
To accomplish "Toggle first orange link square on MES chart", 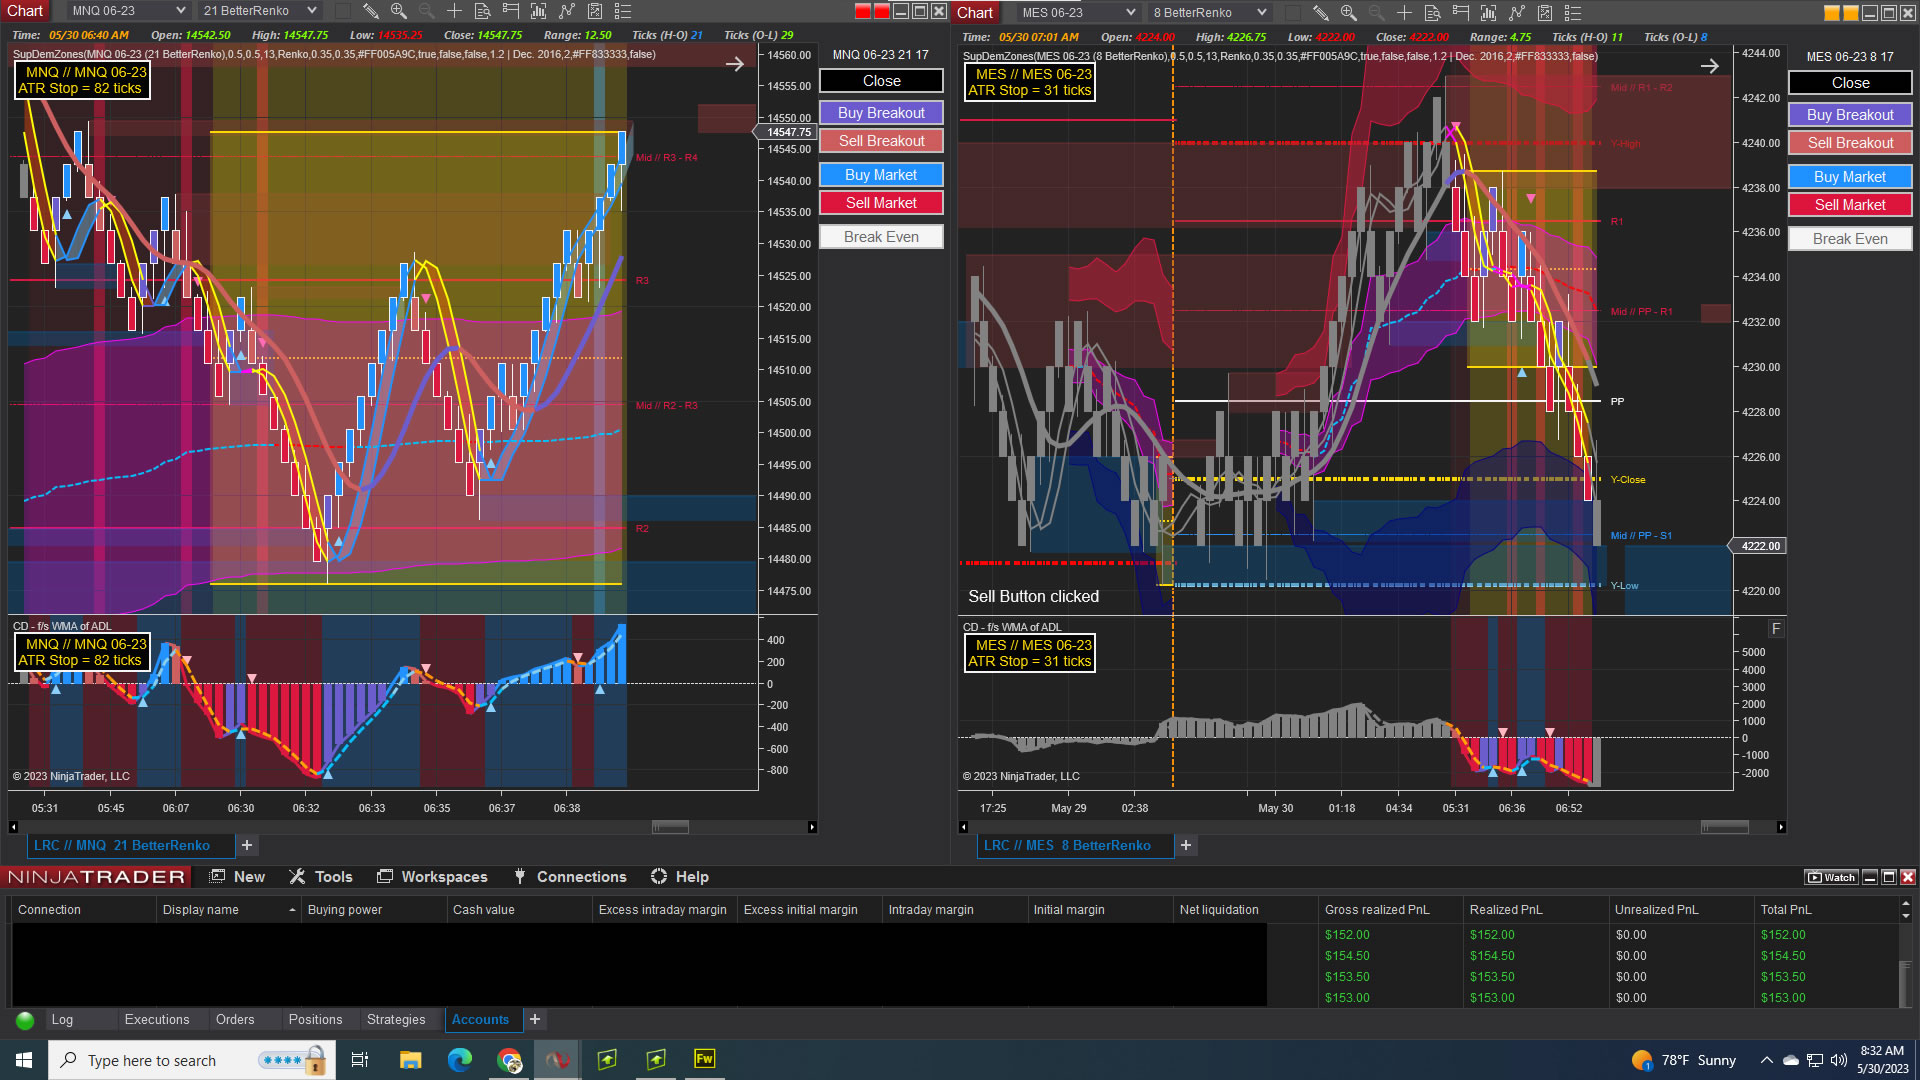I will tap(1832, 13).
